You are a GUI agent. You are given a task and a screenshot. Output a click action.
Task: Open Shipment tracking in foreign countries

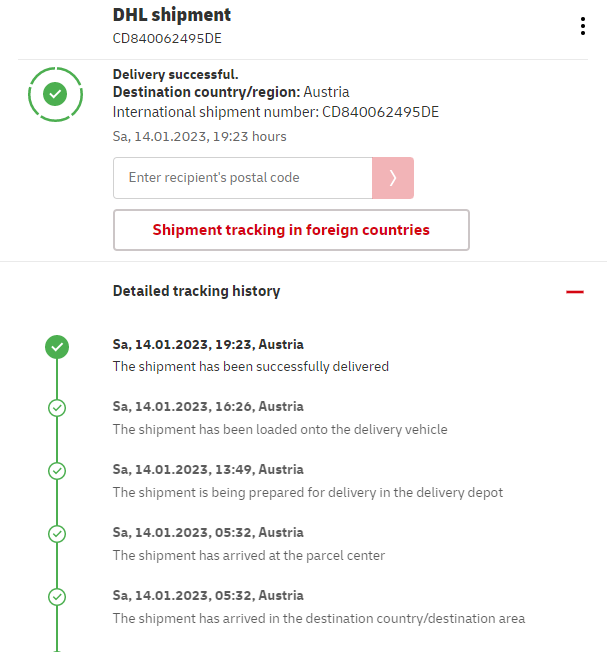[x=291, y=230]
